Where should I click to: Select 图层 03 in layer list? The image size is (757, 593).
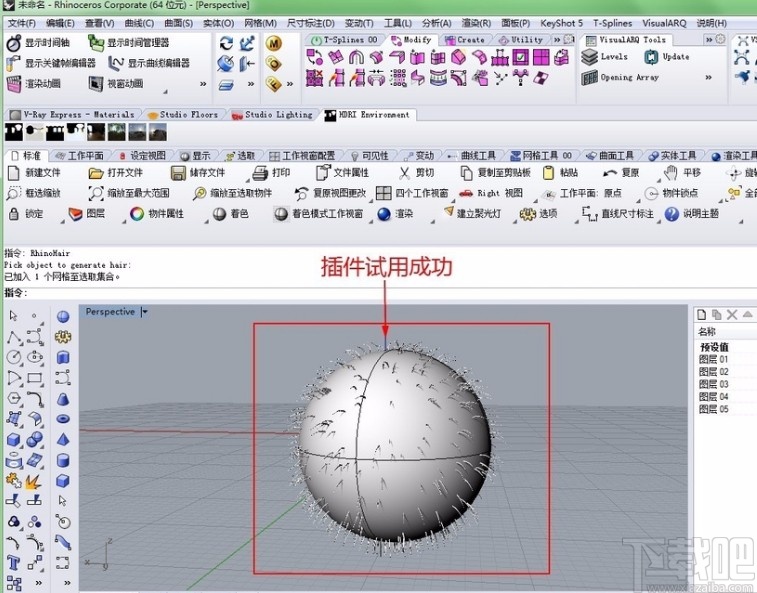[x=714, y=384]
